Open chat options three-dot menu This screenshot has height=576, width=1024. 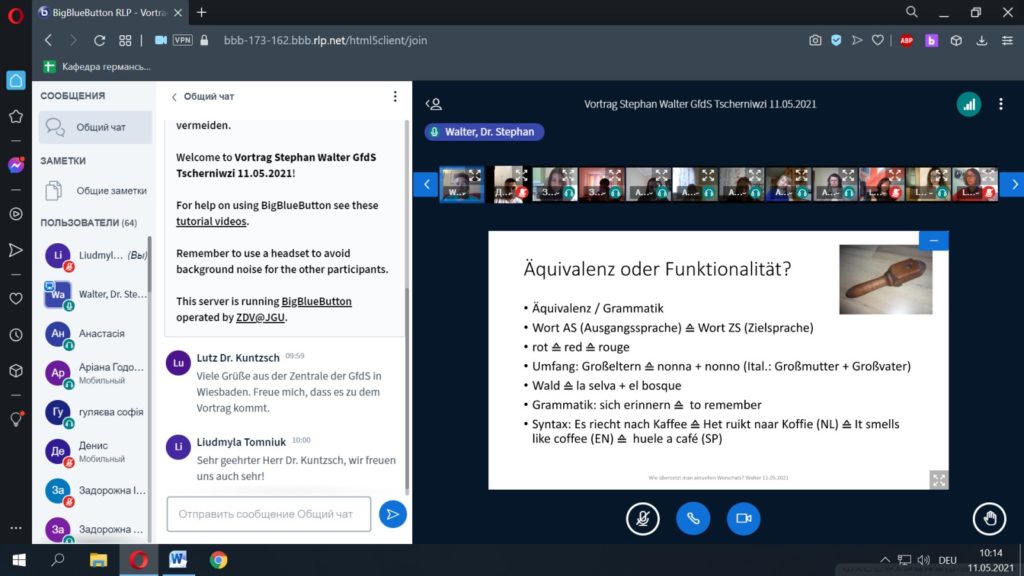395,97
